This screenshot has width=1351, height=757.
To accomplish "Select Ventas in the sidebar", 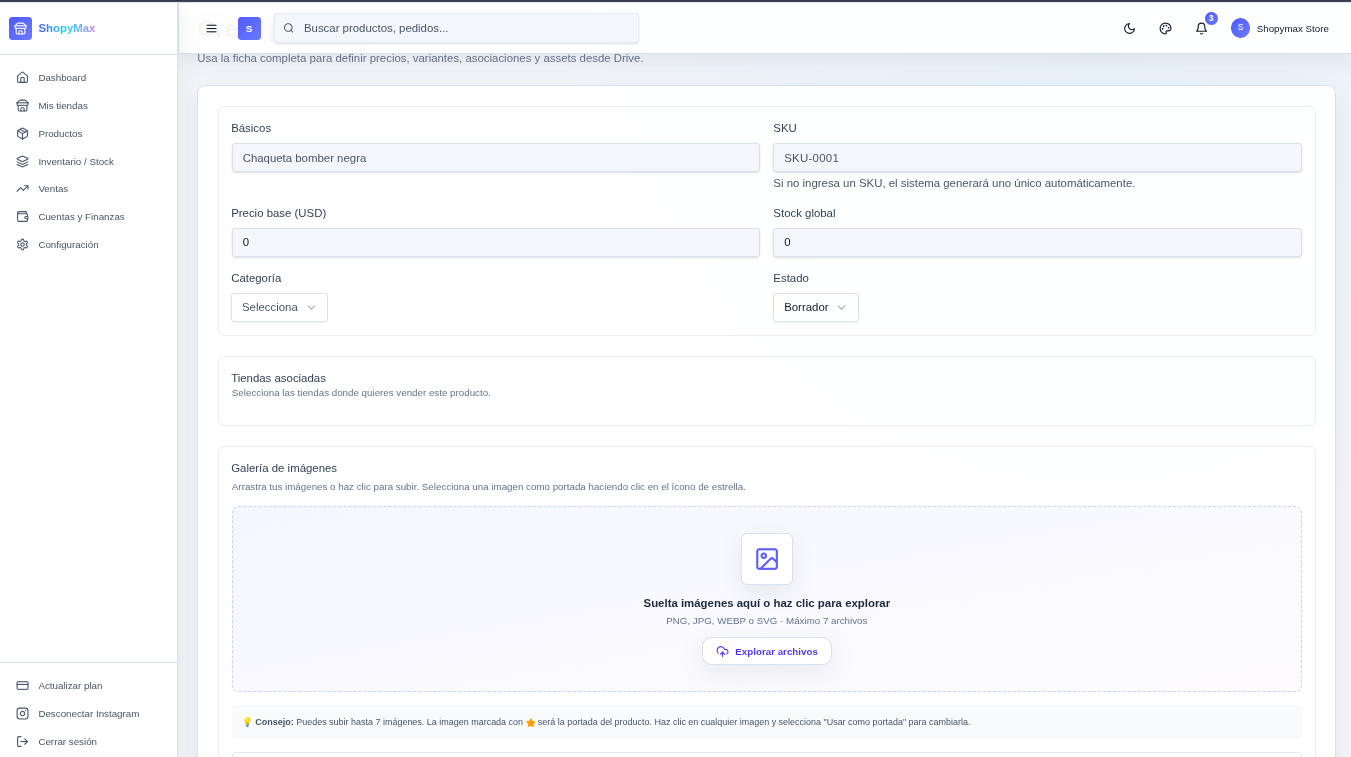I will (53, 188).
